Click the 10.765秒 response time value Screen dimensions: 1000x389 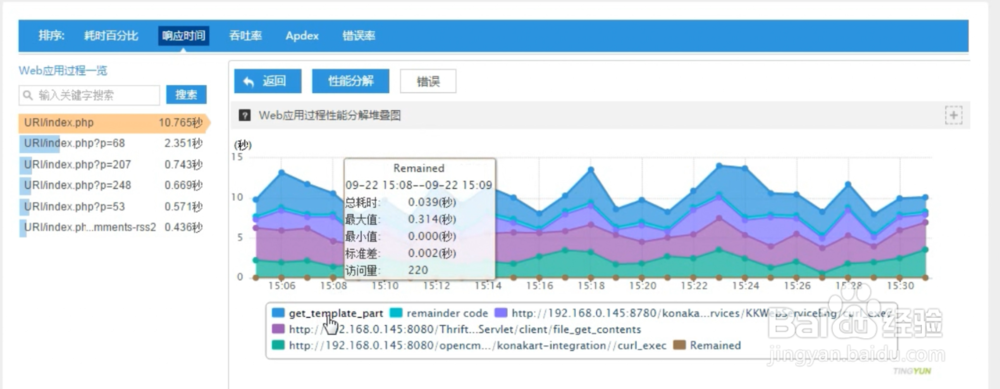[x=180, y=122]
